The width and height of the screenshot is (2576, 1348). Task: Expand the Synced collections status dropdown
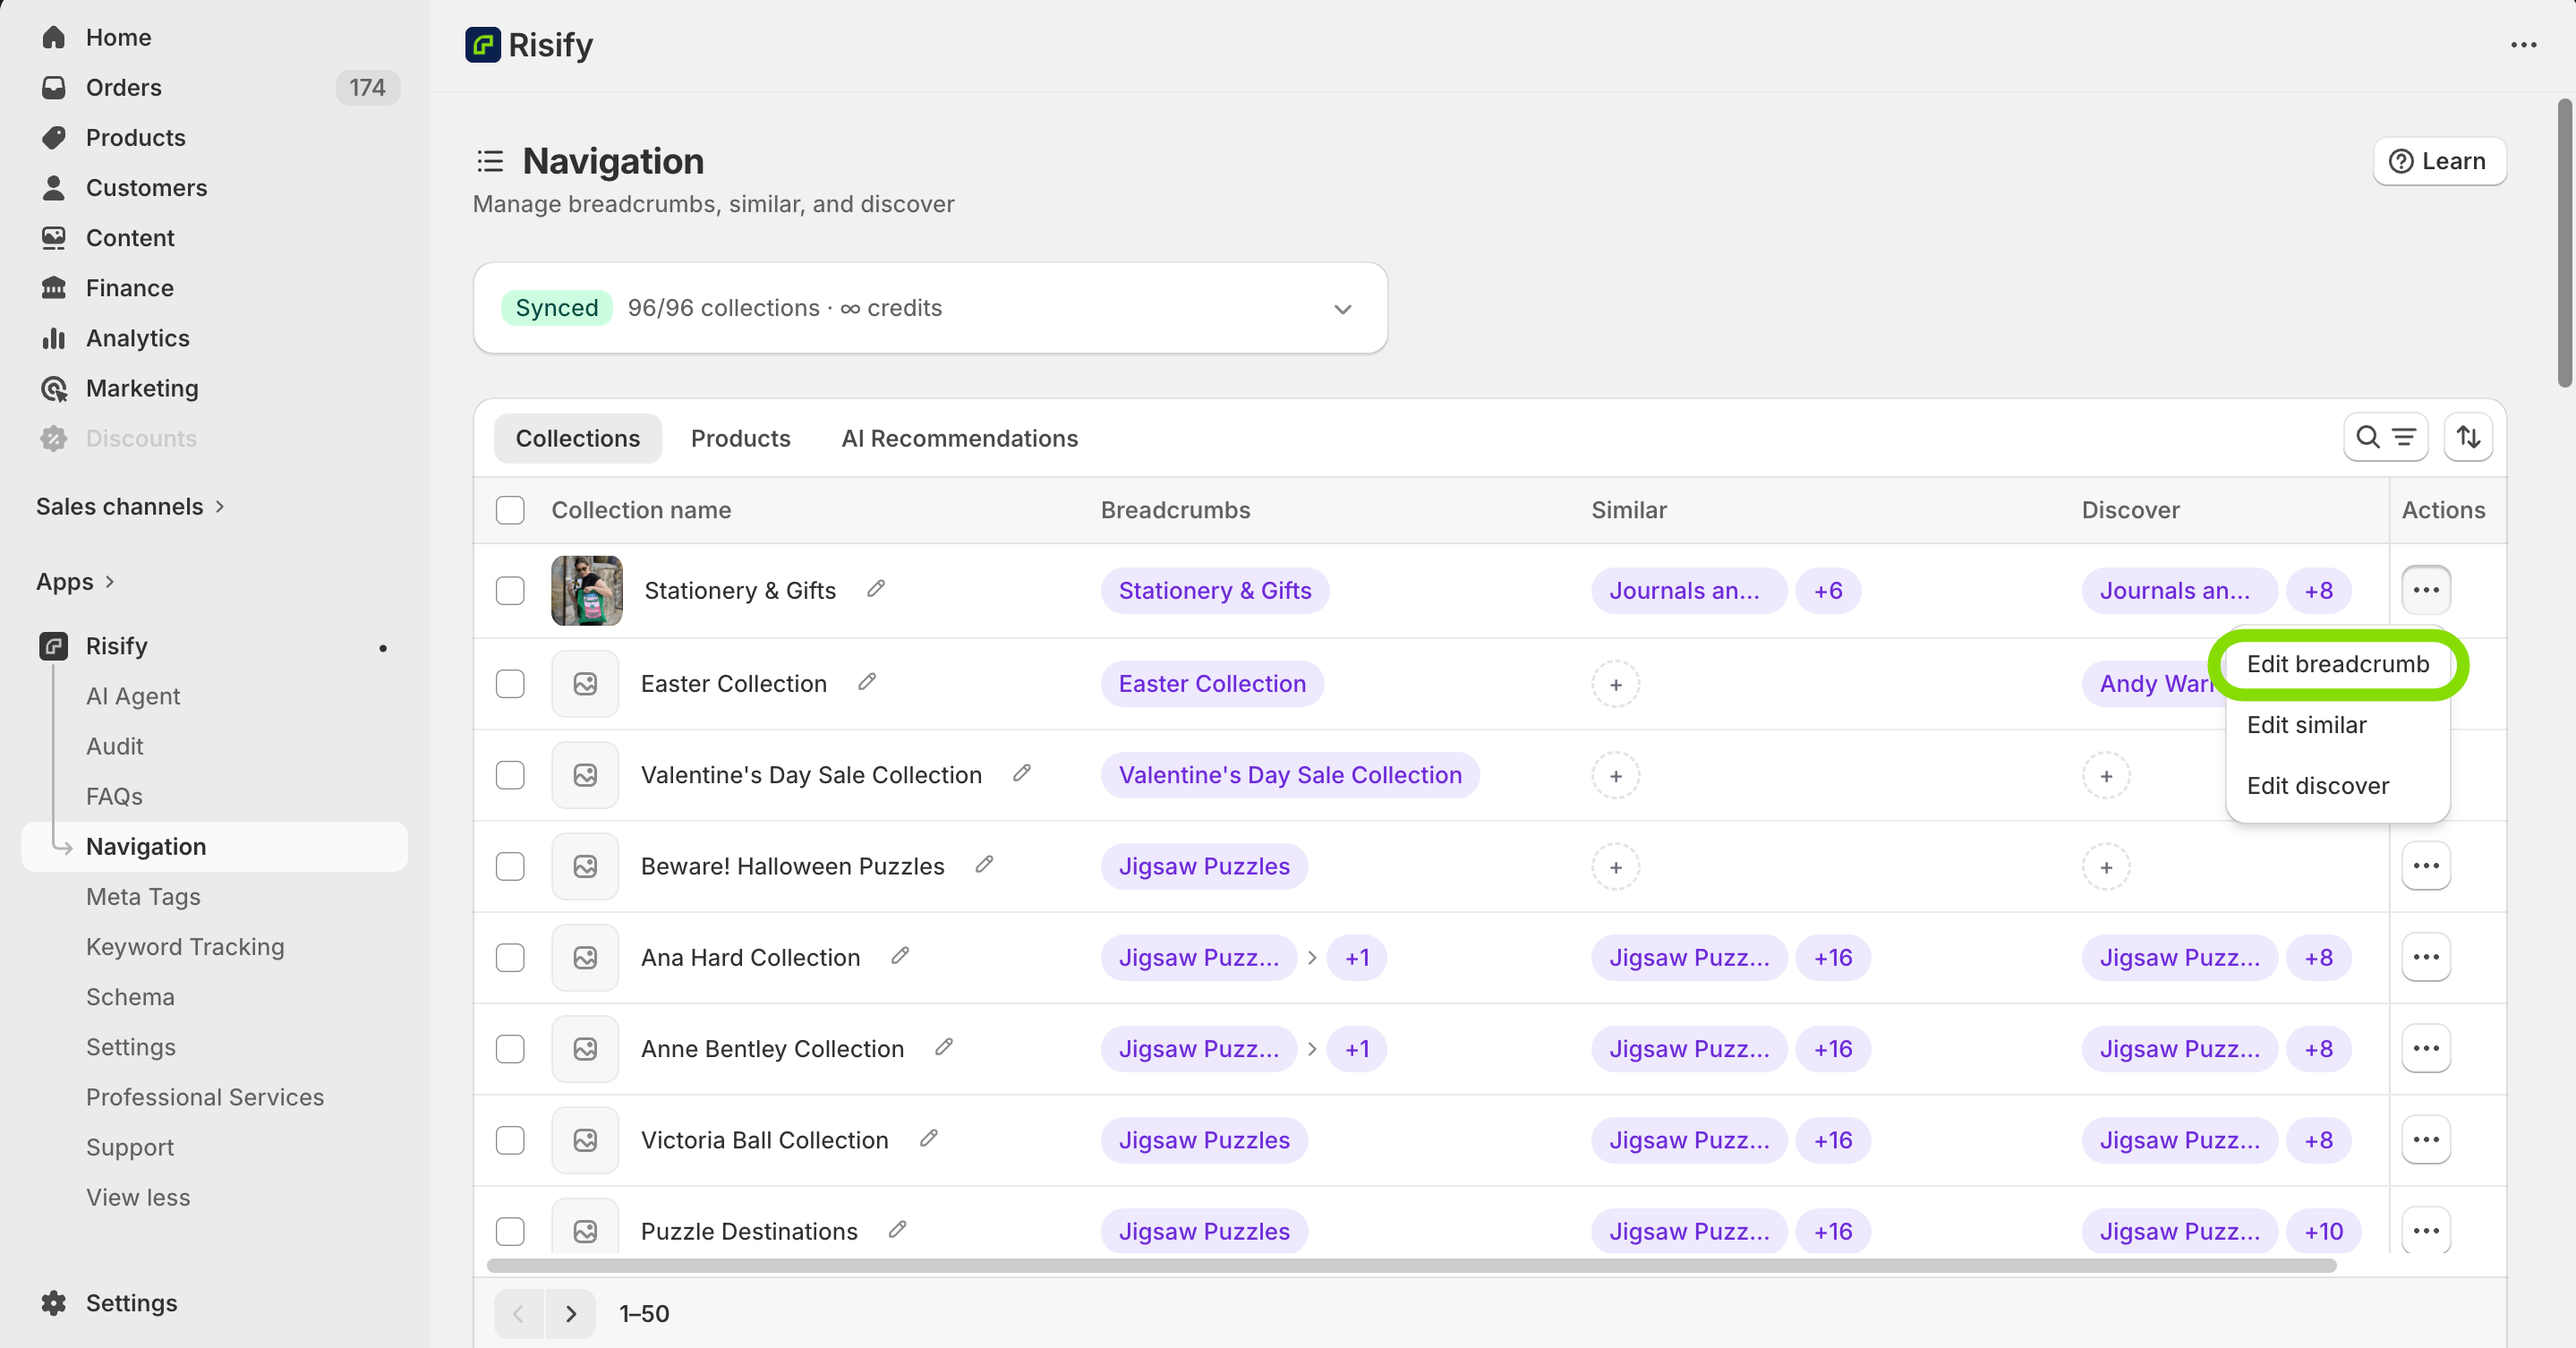click(1342, 309)
